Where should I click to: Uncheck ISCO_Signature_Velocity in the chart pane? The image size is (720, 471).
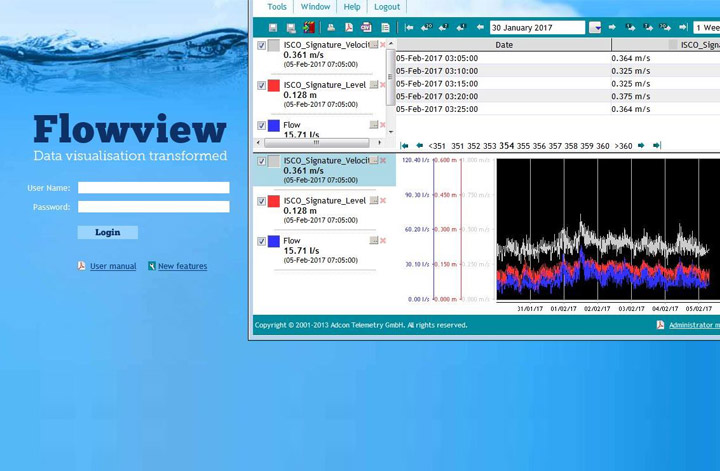point(261,161)
